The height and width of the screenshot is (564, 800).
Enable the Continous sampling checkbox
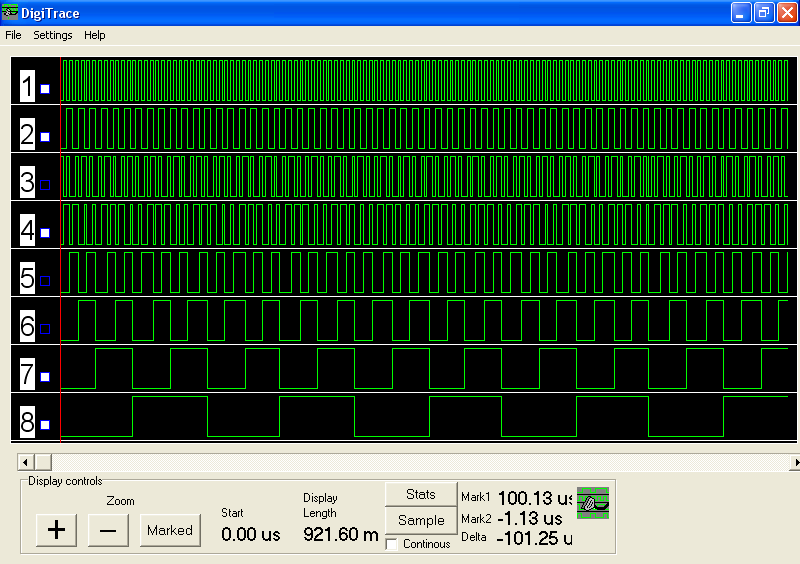pos(392,544)
